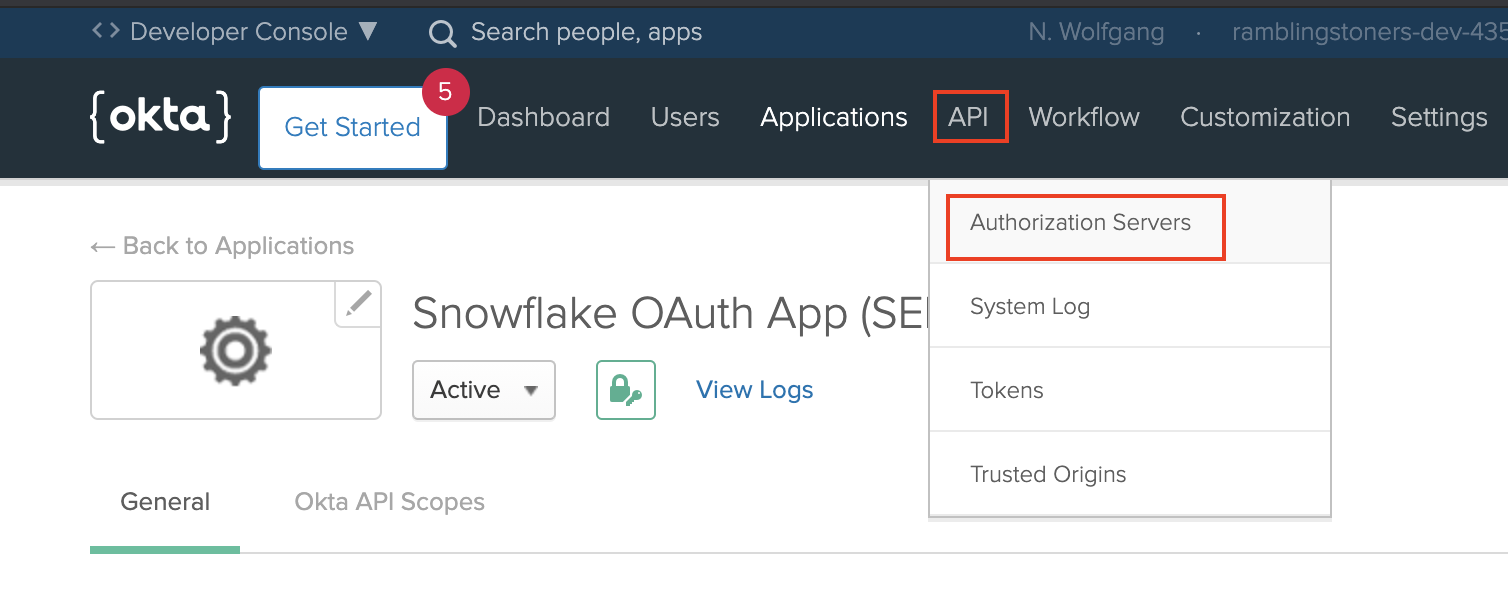Image resolution: width=1508 pixels, height=606 pixels.
Task: Click the green lock-and-key credentials icon
Action: pos(625,389)
